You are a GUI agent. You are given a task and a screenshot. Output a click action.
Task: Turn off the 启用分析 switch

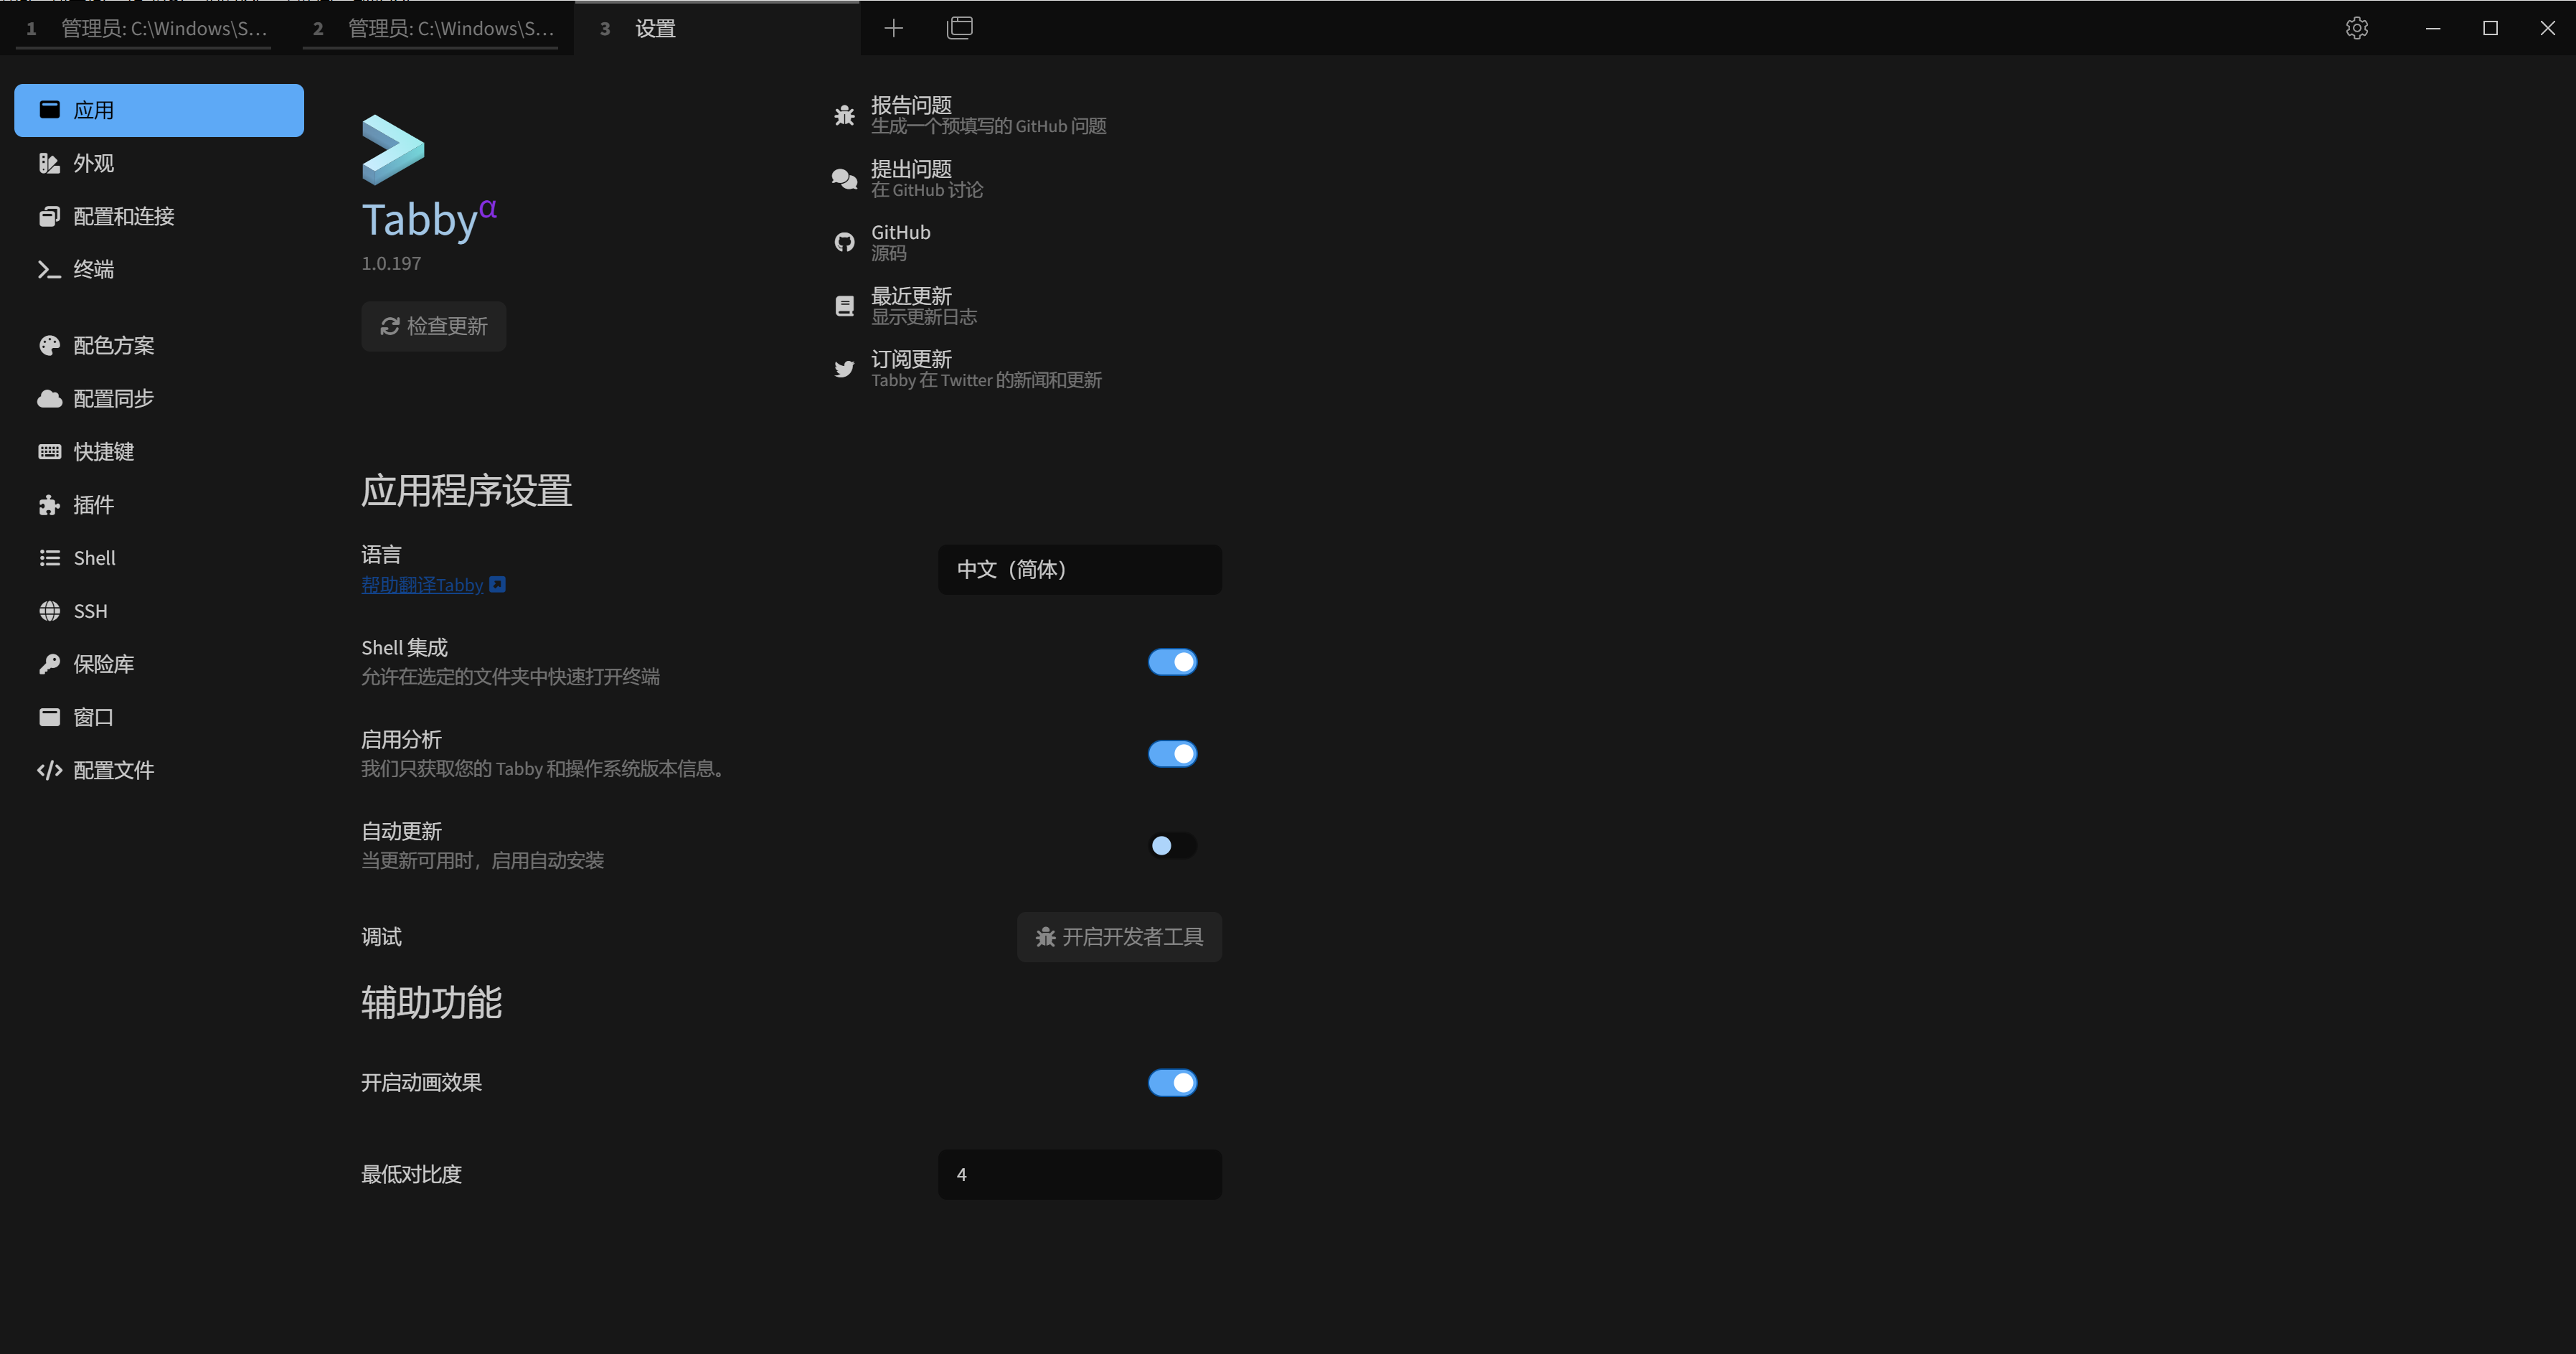coord(1172,754)
